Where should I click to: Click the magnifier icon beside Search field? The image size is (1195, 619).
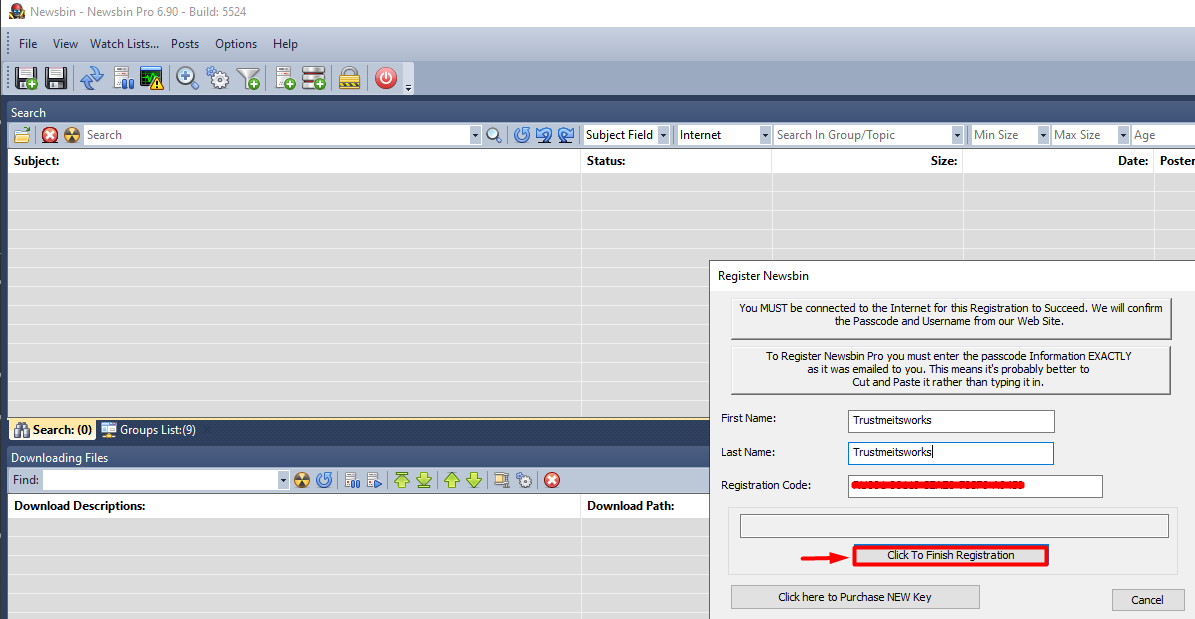[x=494, y=135]
